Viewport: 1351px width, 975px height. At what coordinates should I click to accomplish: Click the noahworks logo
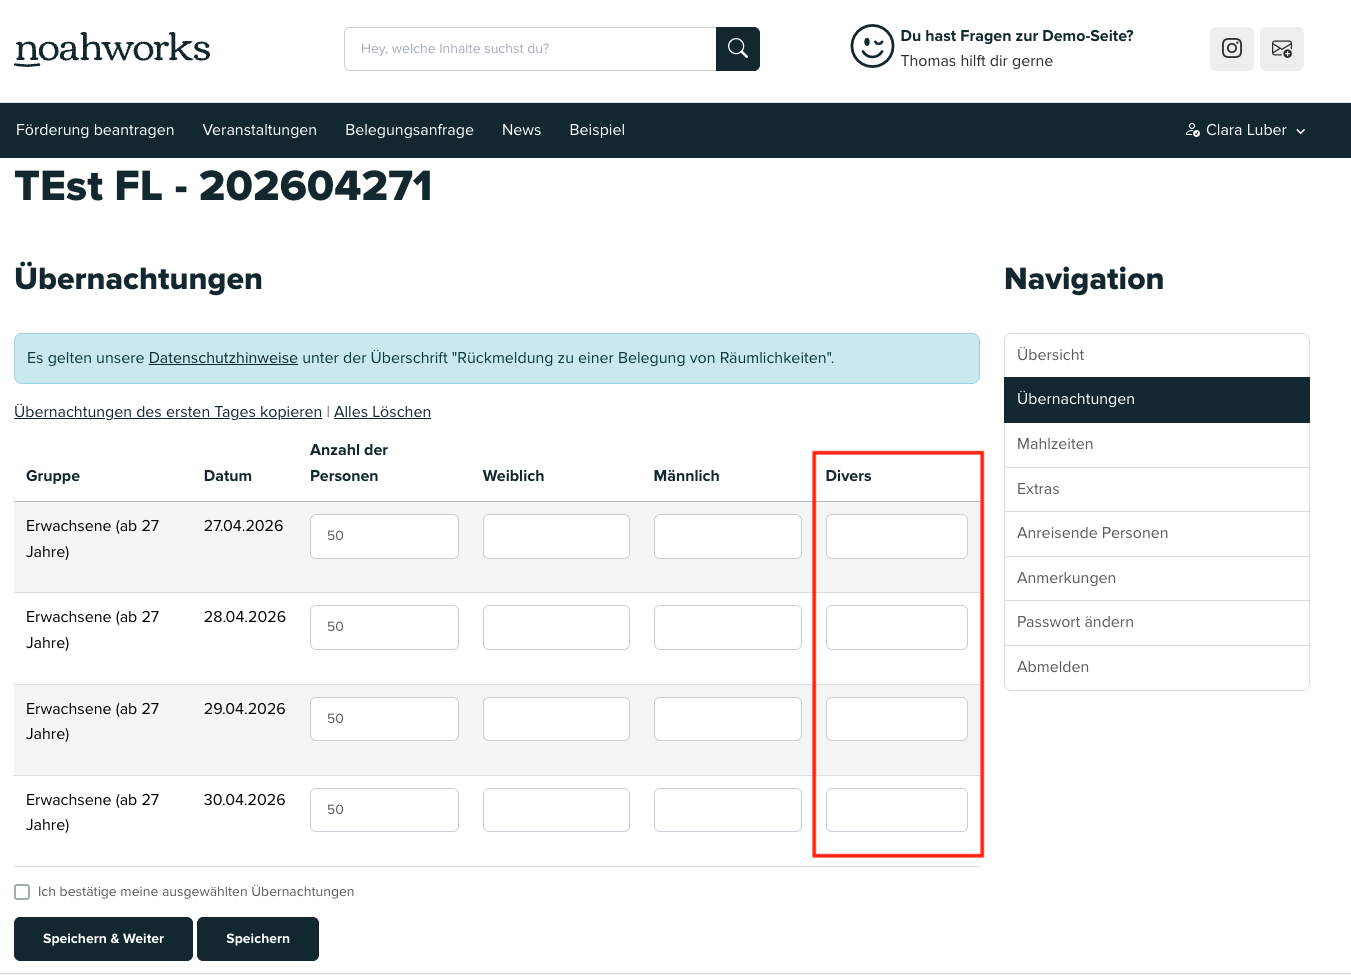pyautogui.click(x=111, y=48)
